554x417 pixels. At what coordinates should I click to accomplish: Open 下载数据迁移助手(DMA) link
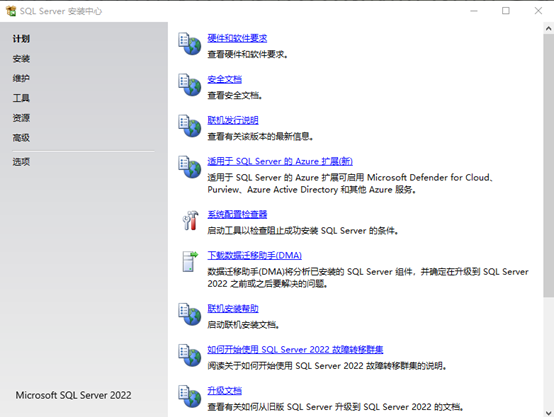(x=254, y=255)
